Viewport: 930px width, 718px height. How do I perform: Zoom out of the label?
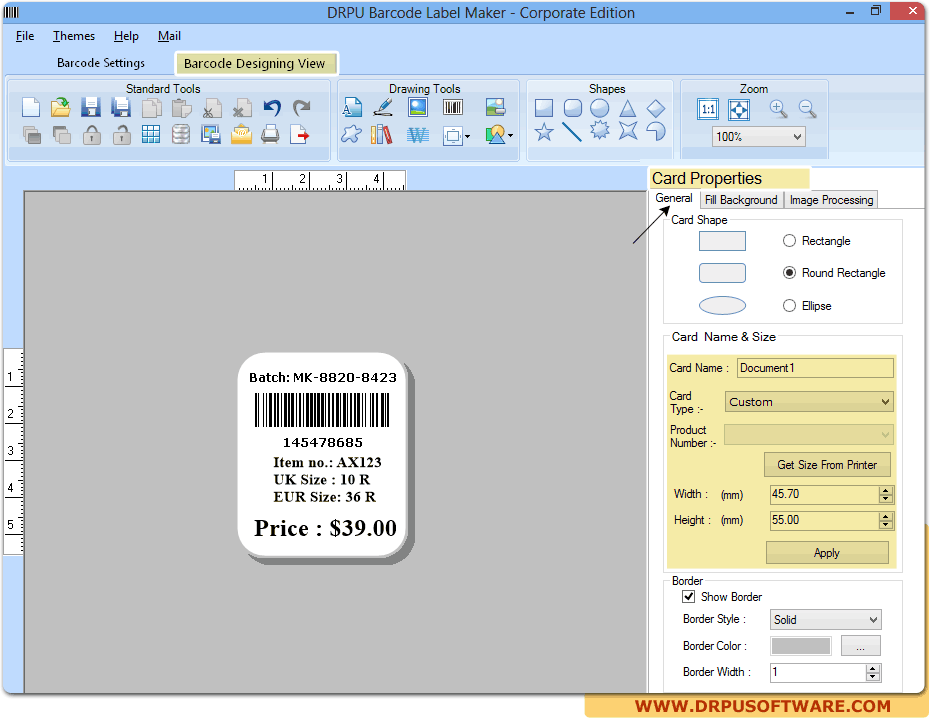807,109
